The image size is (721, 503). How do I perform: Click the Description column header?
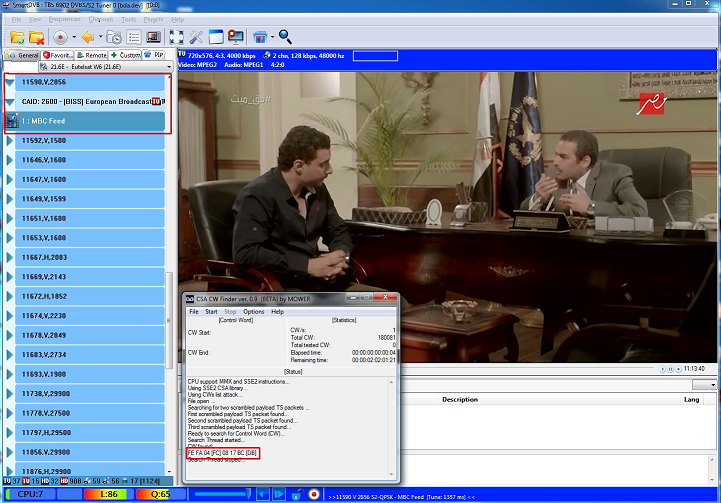(x=460, y=400)
